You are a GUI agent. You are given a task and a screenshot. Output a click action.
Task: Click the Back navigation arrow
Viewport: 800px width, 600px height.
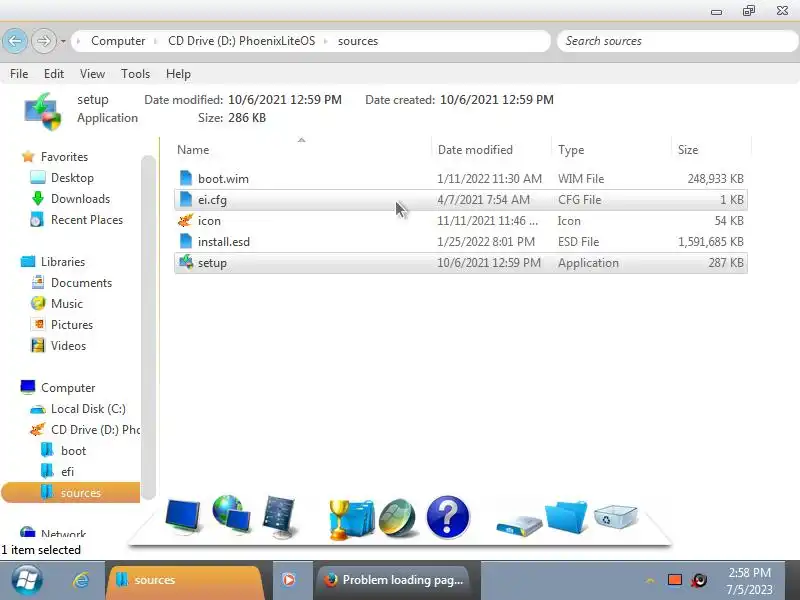(x=15, y=41)
